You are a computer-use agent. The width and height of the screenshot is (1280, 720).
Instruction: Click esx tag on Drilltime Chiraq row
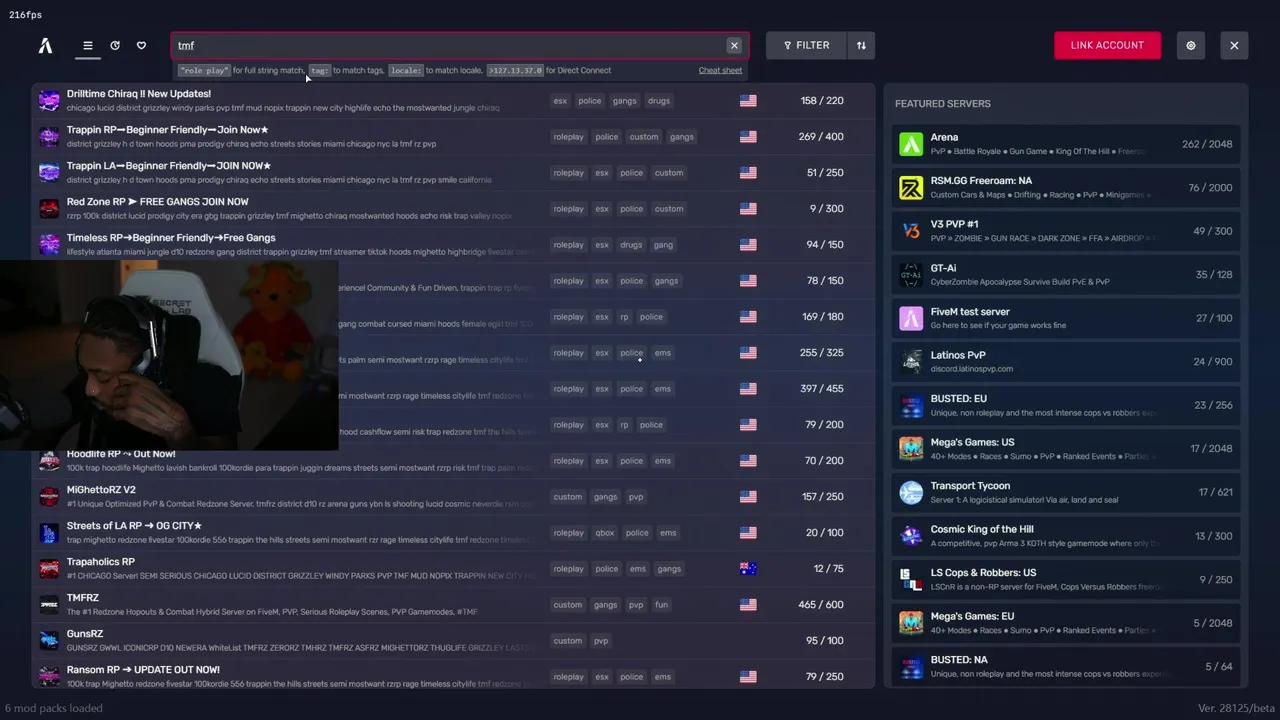560,100
